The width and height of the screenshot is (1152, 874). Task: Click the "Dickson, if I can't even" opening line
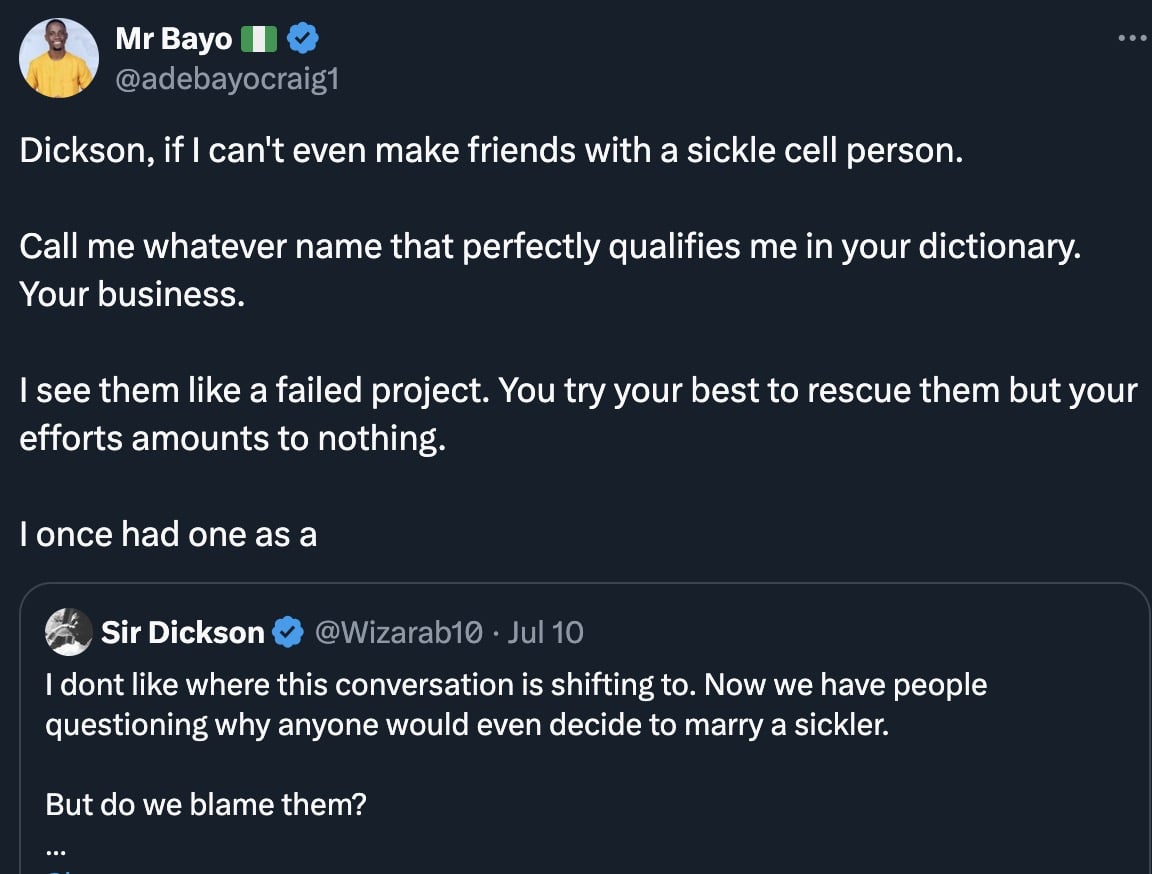pos(490,151)
